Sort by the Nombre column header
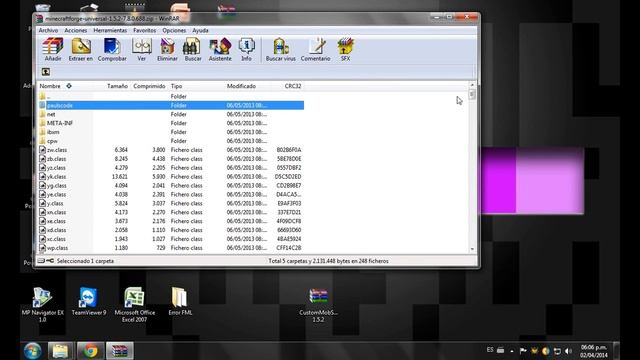Image resolution: width=640 pixels, height=360 pixels. 50,86
